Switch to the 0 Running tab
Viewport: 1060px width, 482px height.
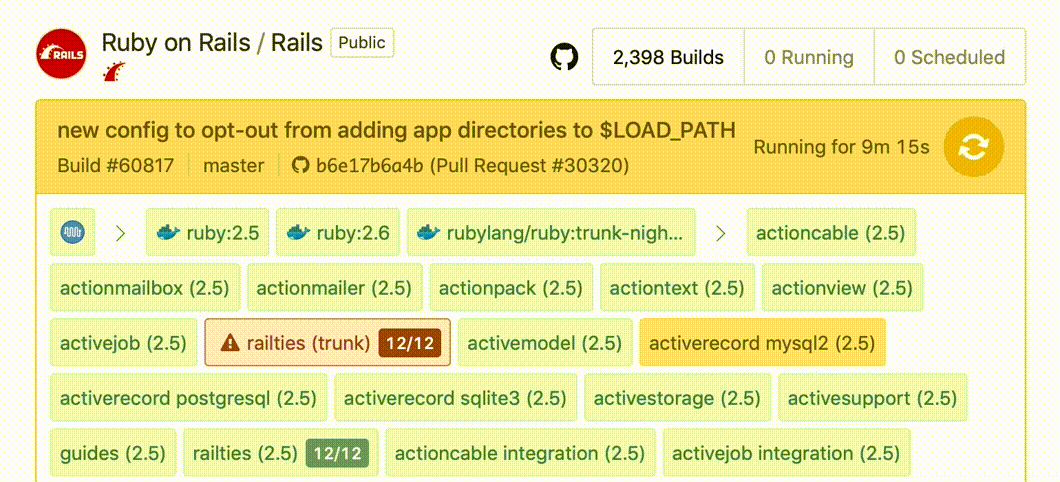(x=809, y=57)
